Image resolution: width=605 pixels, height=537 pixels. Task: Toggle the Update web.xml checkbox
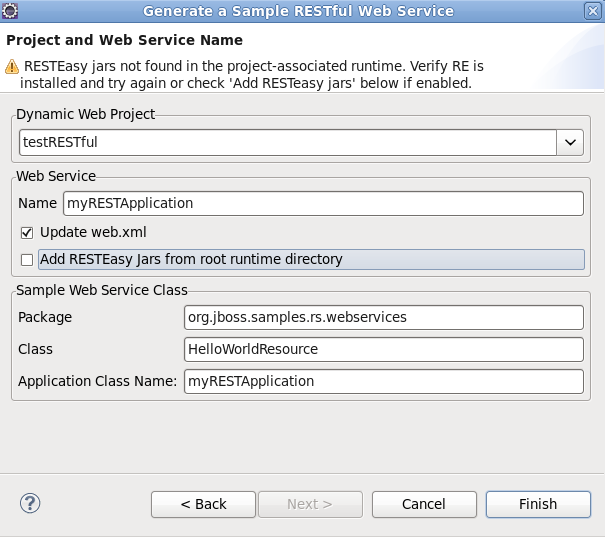pos(27,233)
